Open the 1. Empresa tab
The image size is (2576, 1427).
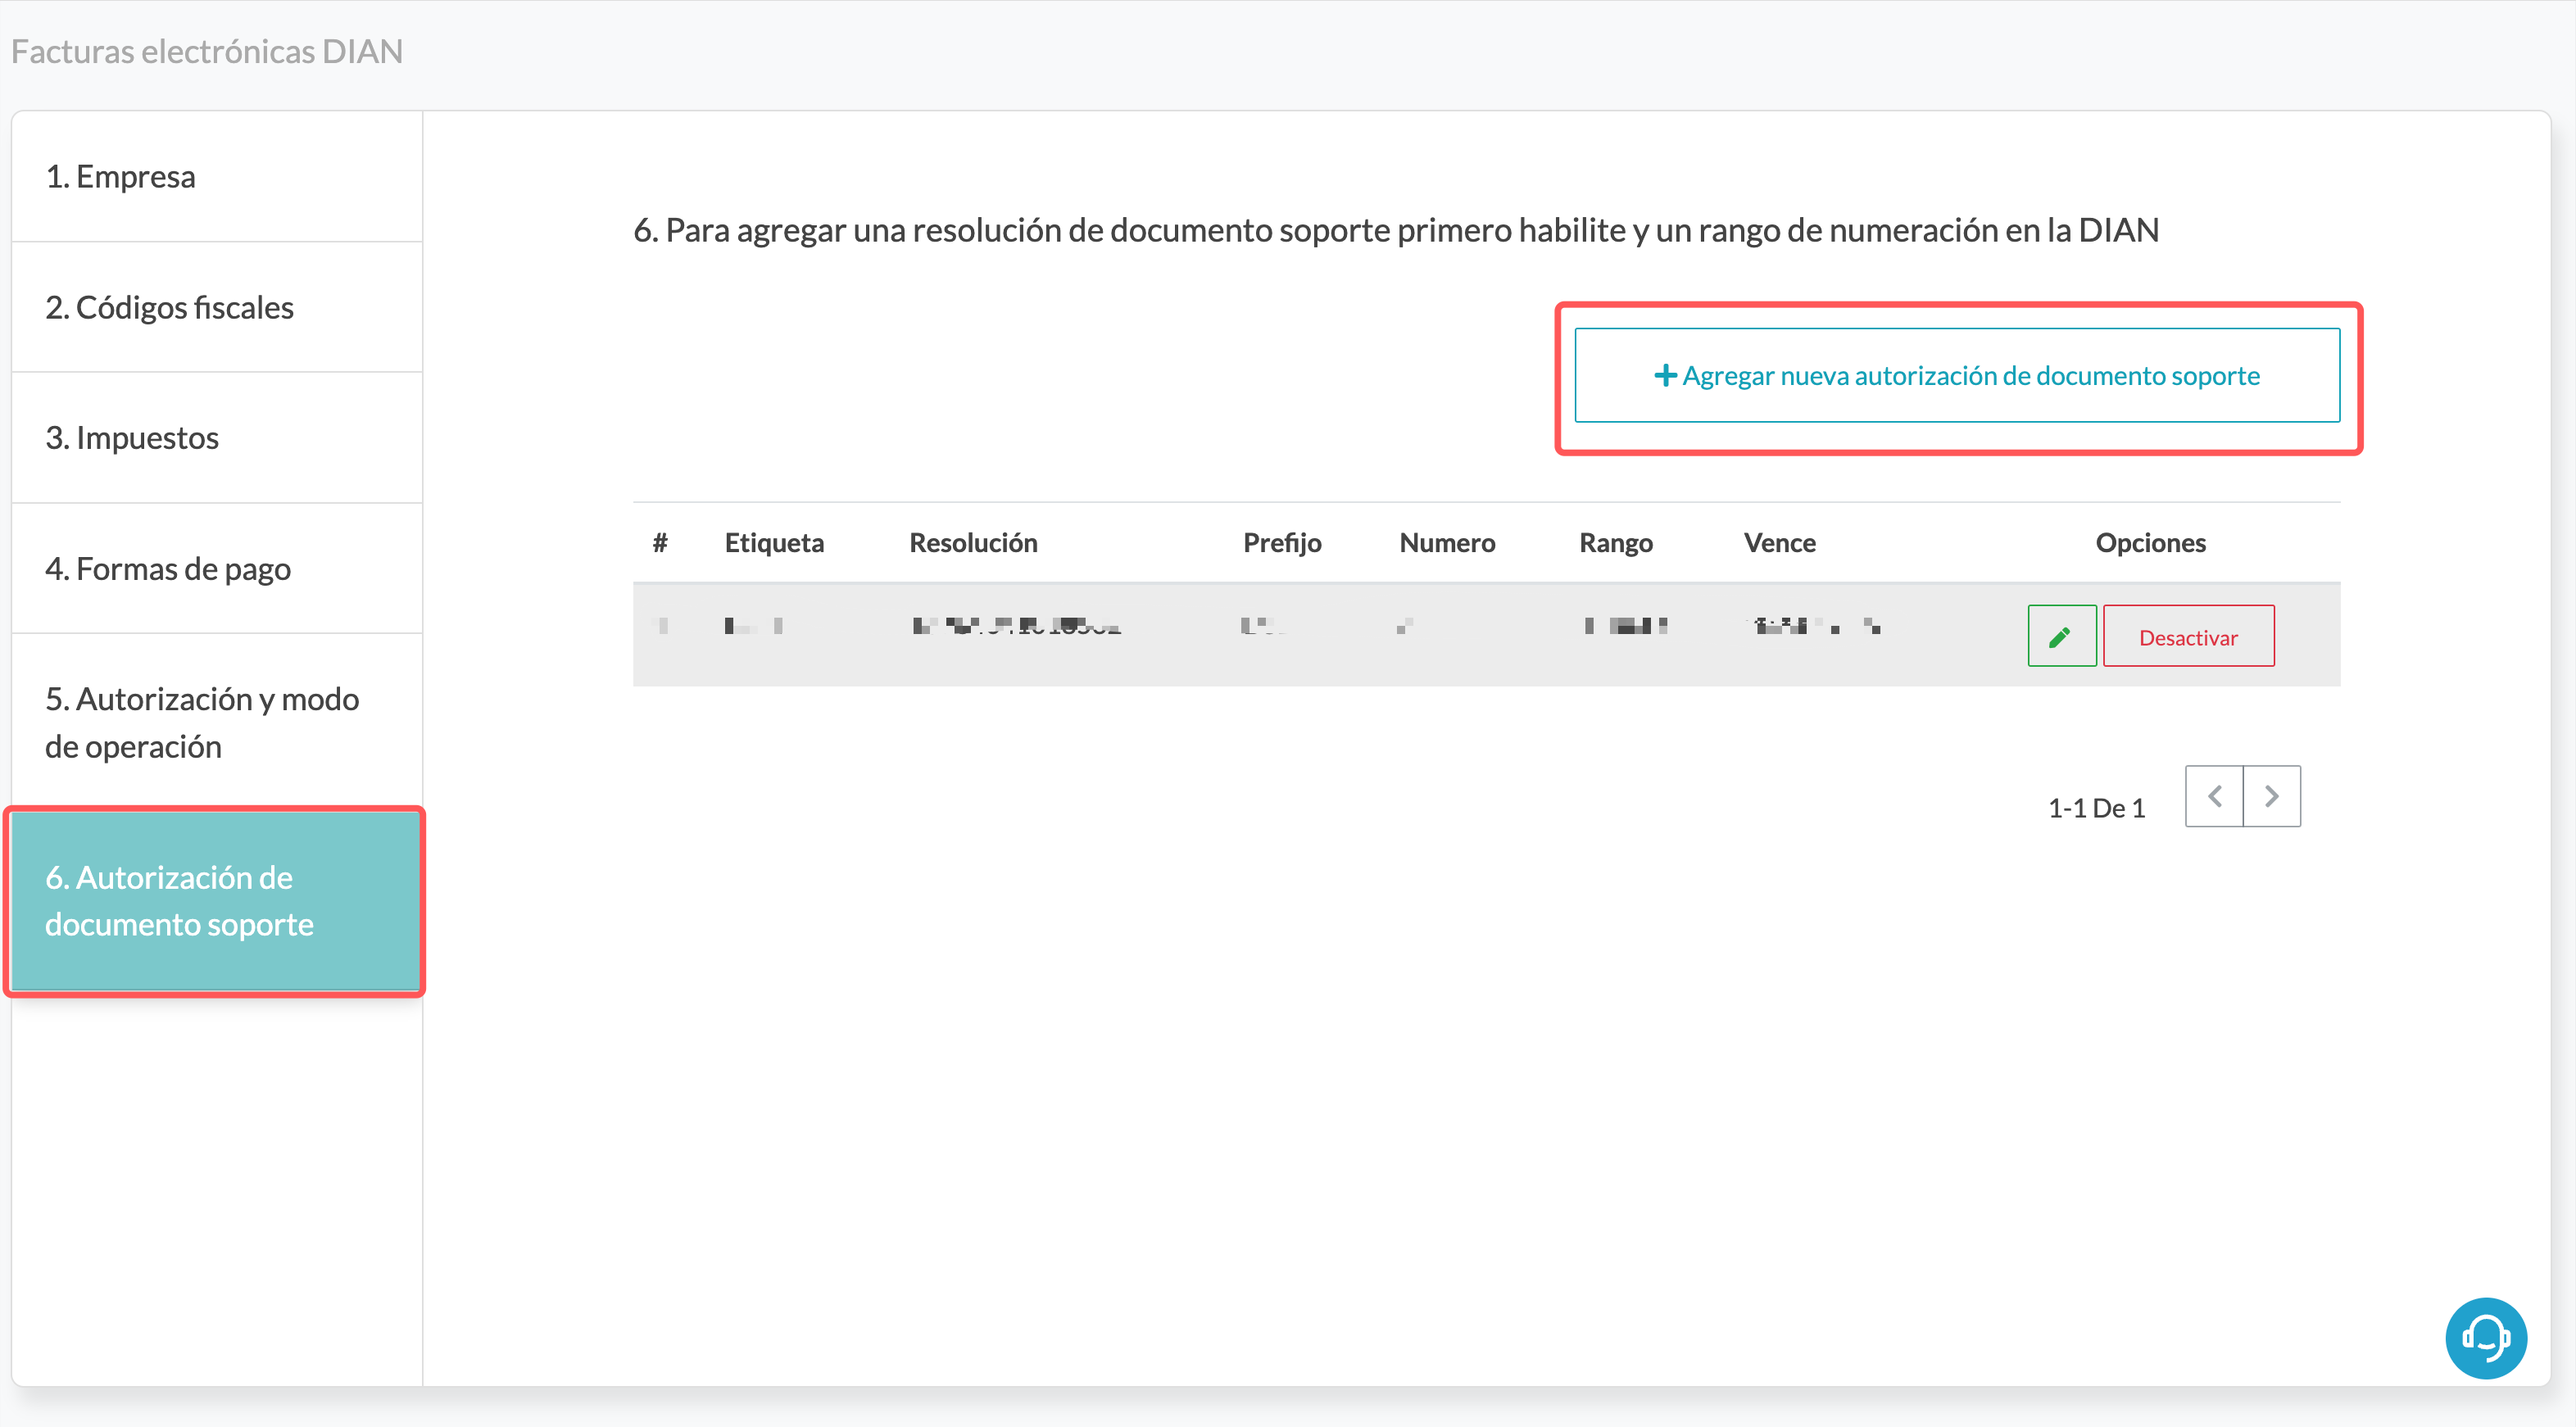(x=217, y=176)
